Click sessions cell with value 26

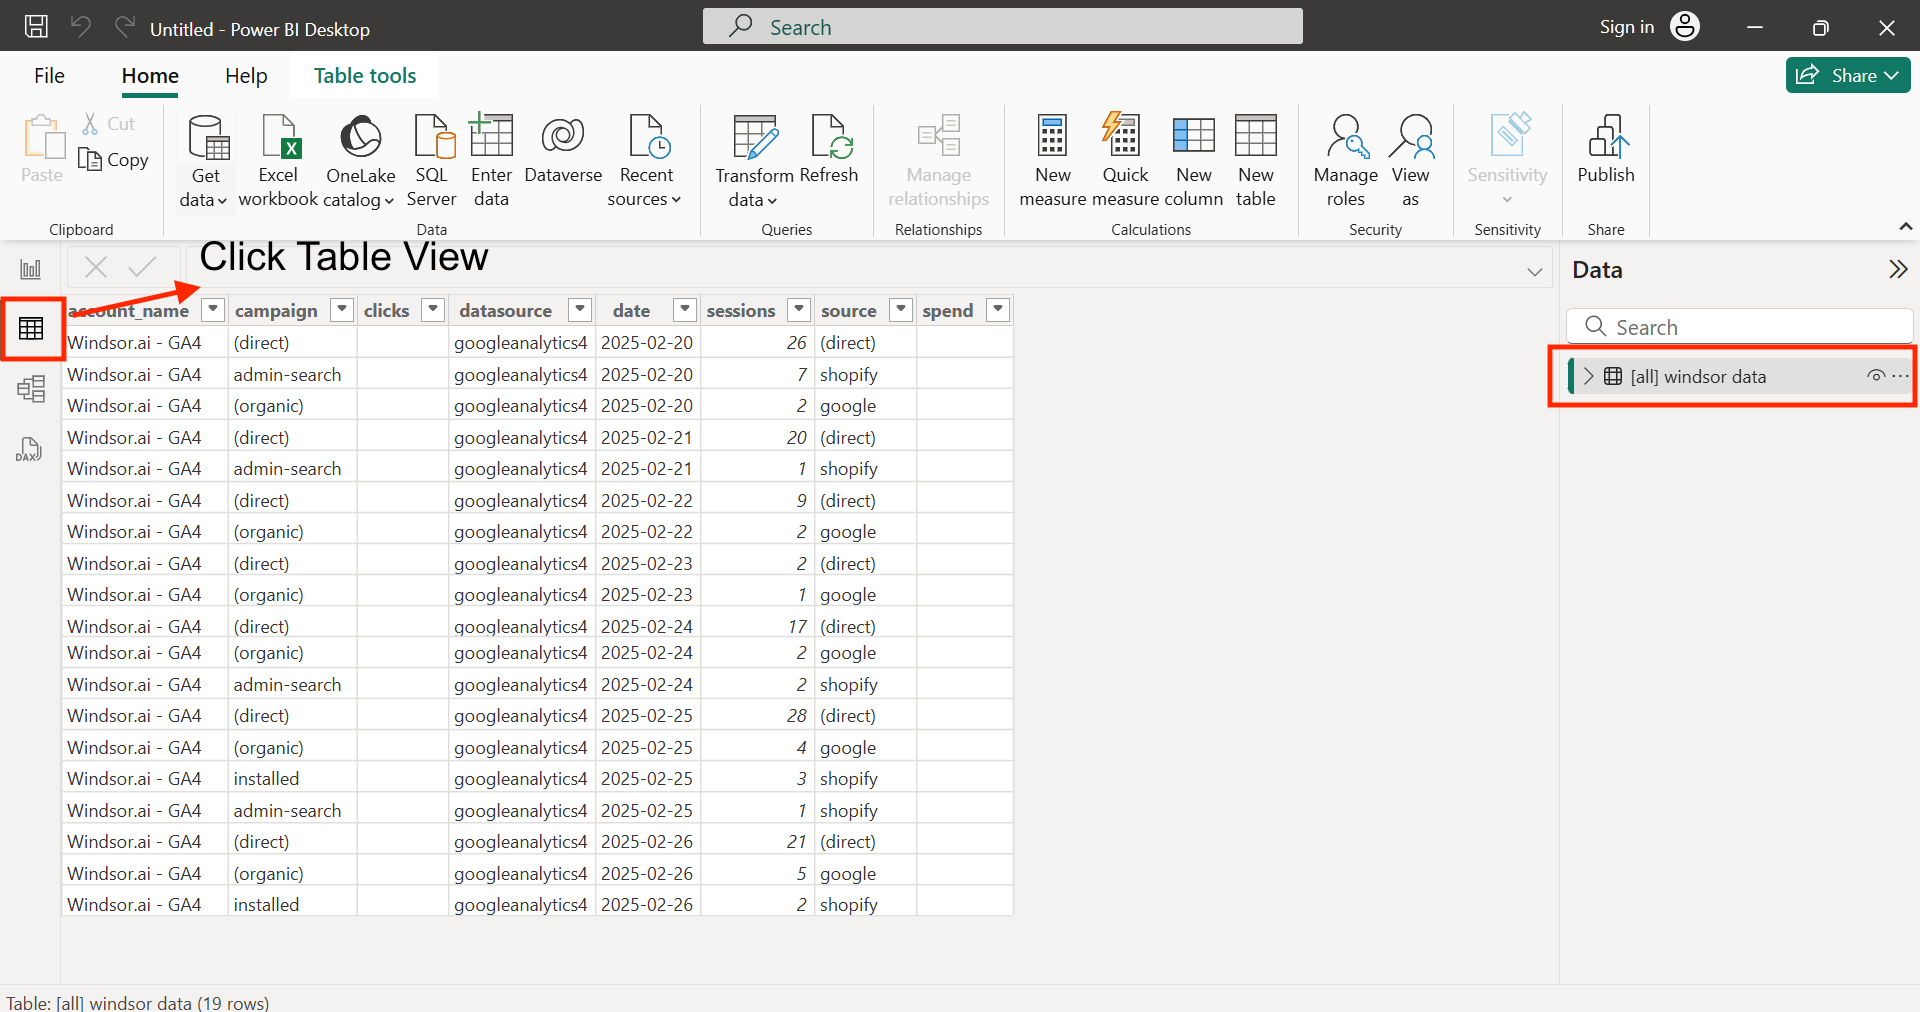pyautogui.click(x=757, y=342)
